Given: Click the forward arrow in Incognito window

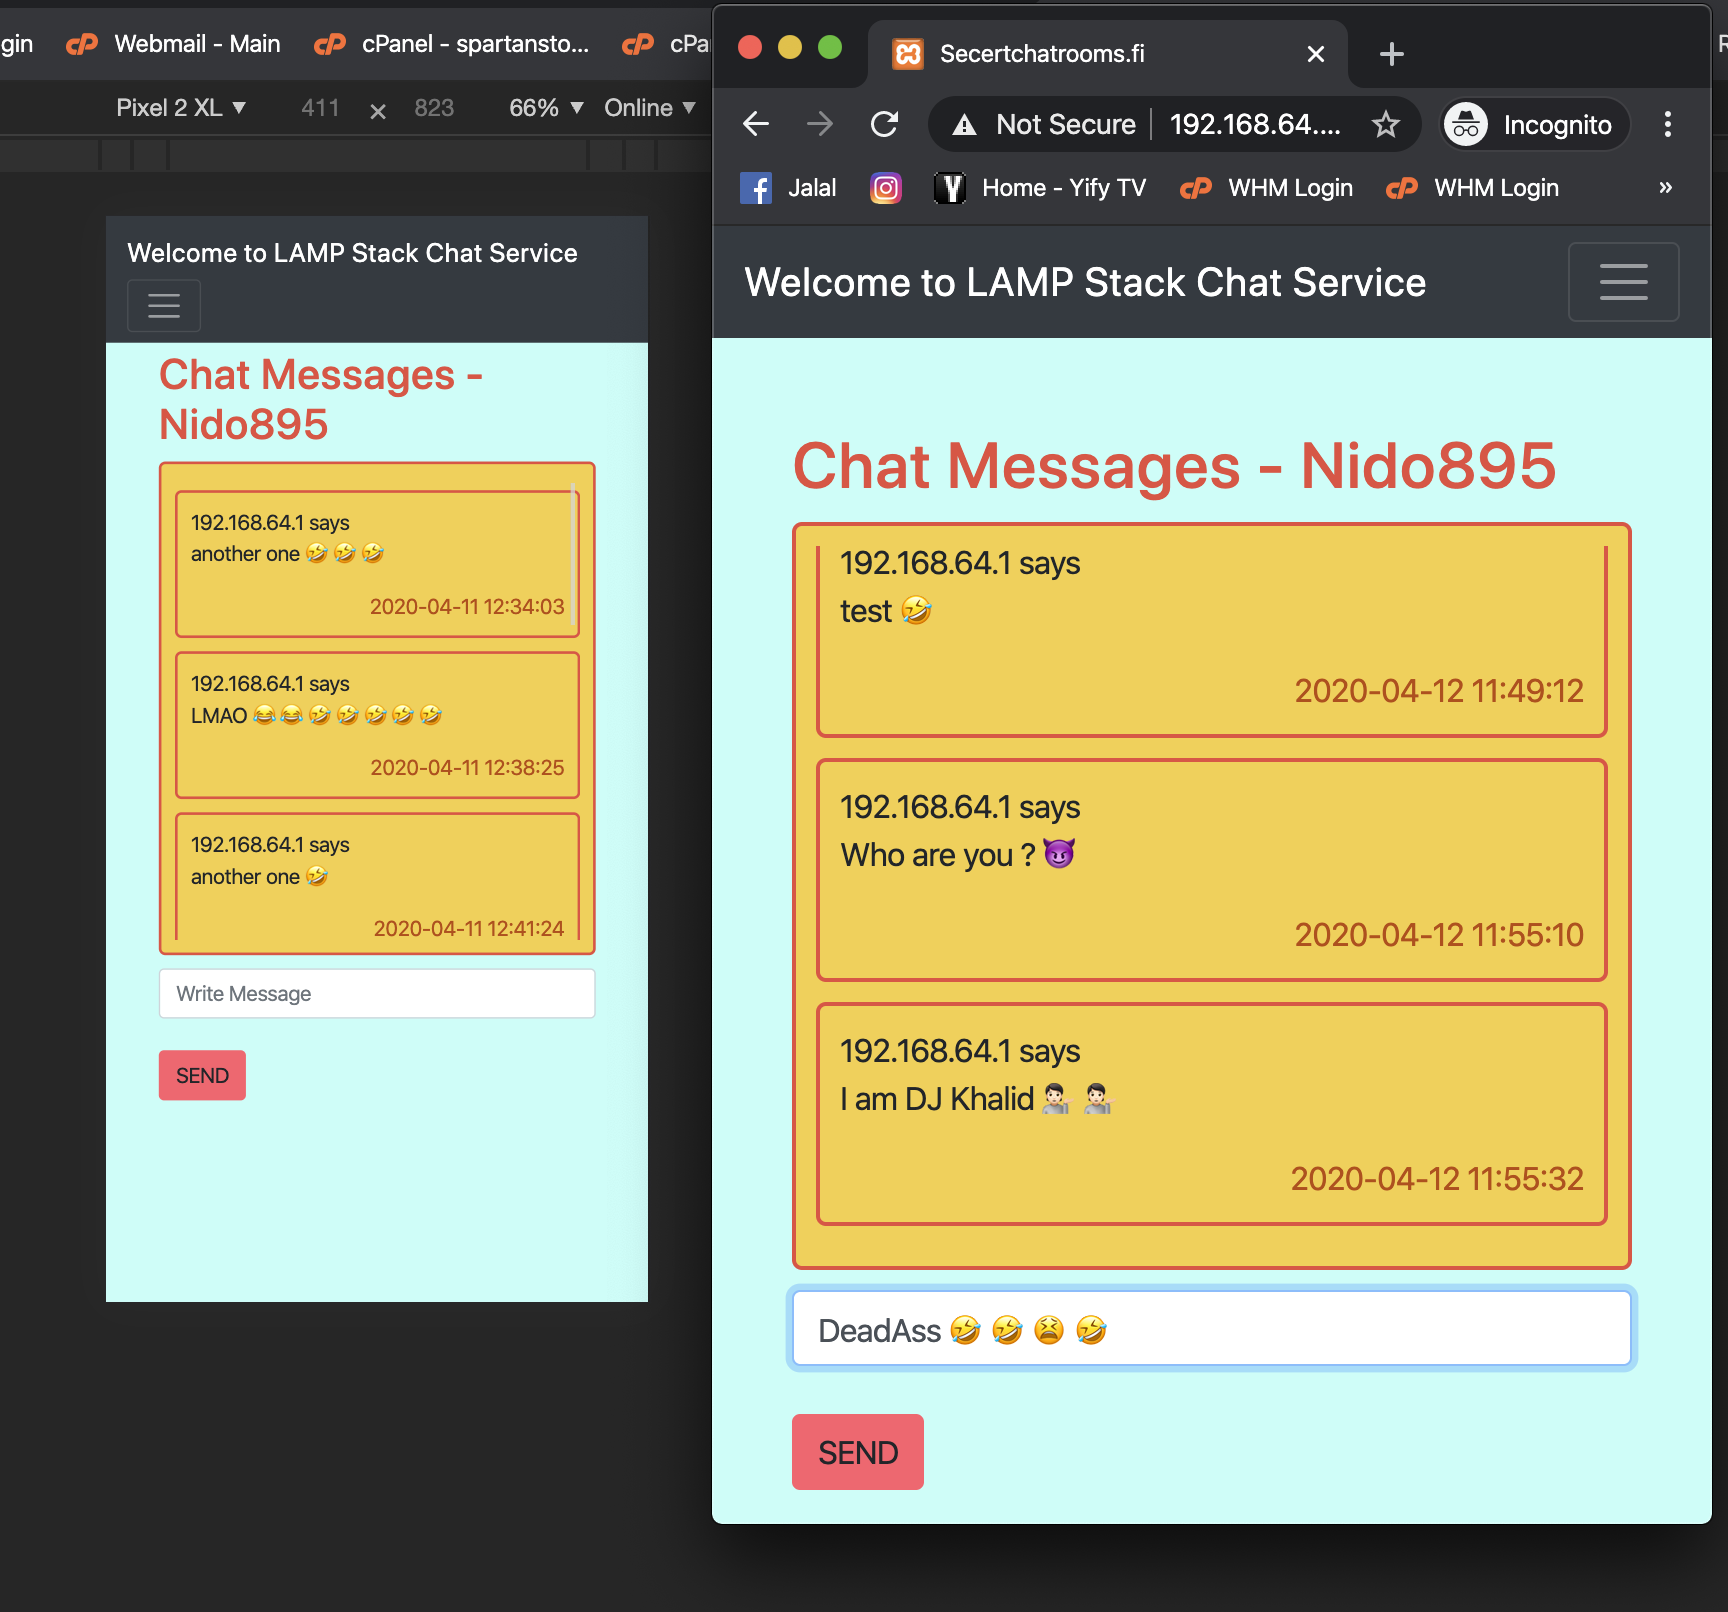Looking at the screenshot, I should (x=820, y=124).
